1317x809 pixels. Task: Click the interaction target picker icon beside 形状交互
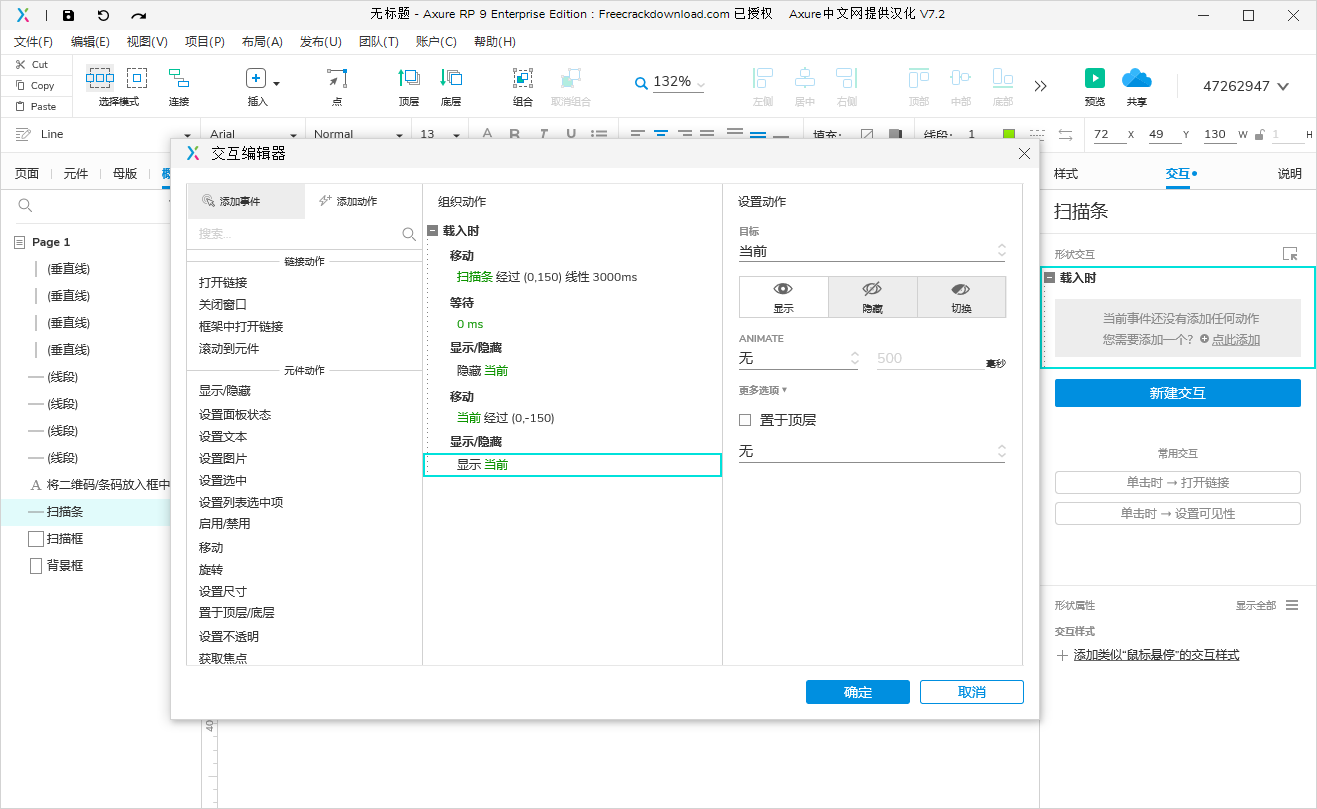pyautogui.click(x=1290, y=254)
